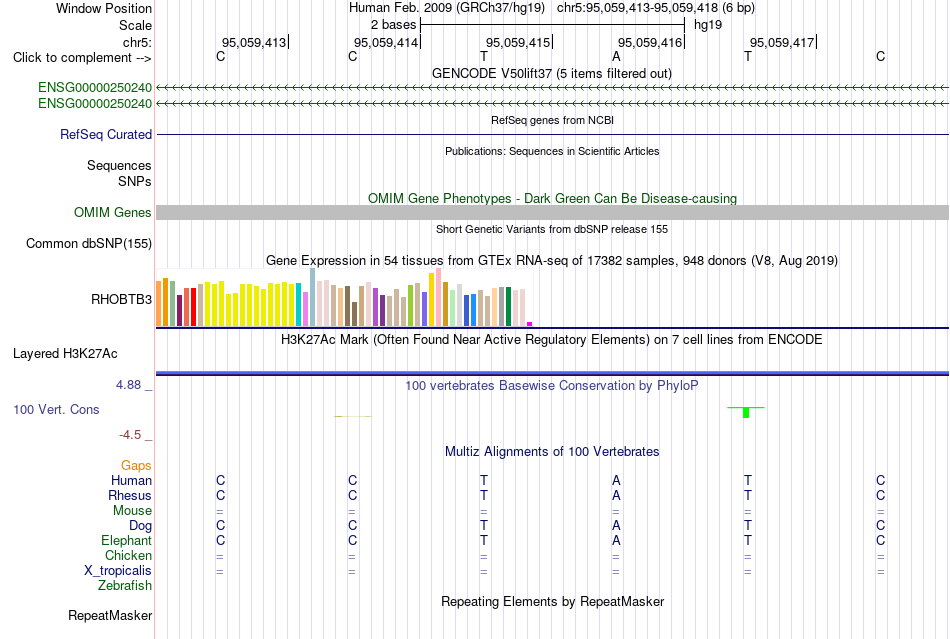Click the chr5:95,059,413-95,059,418 (6 bp) position text
This screenshot has height=639, width=950.
656,8
